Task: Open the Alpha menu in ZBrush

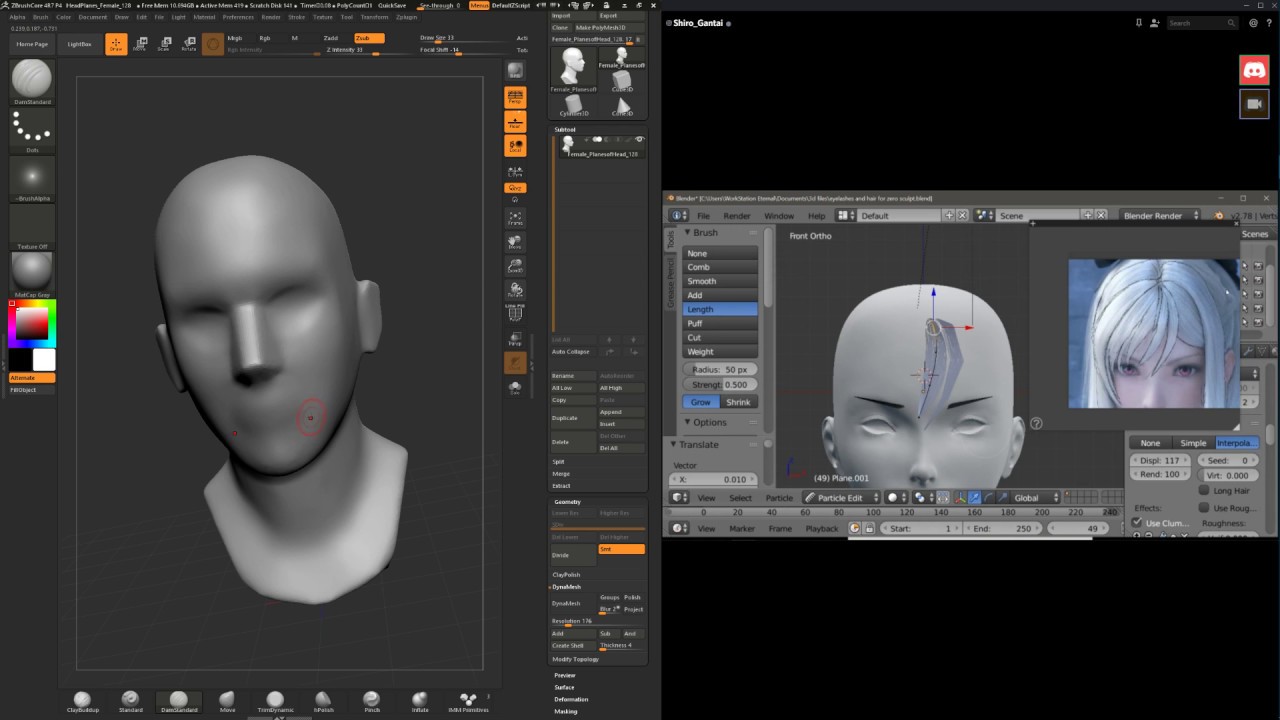Action: tap(17, 17)
